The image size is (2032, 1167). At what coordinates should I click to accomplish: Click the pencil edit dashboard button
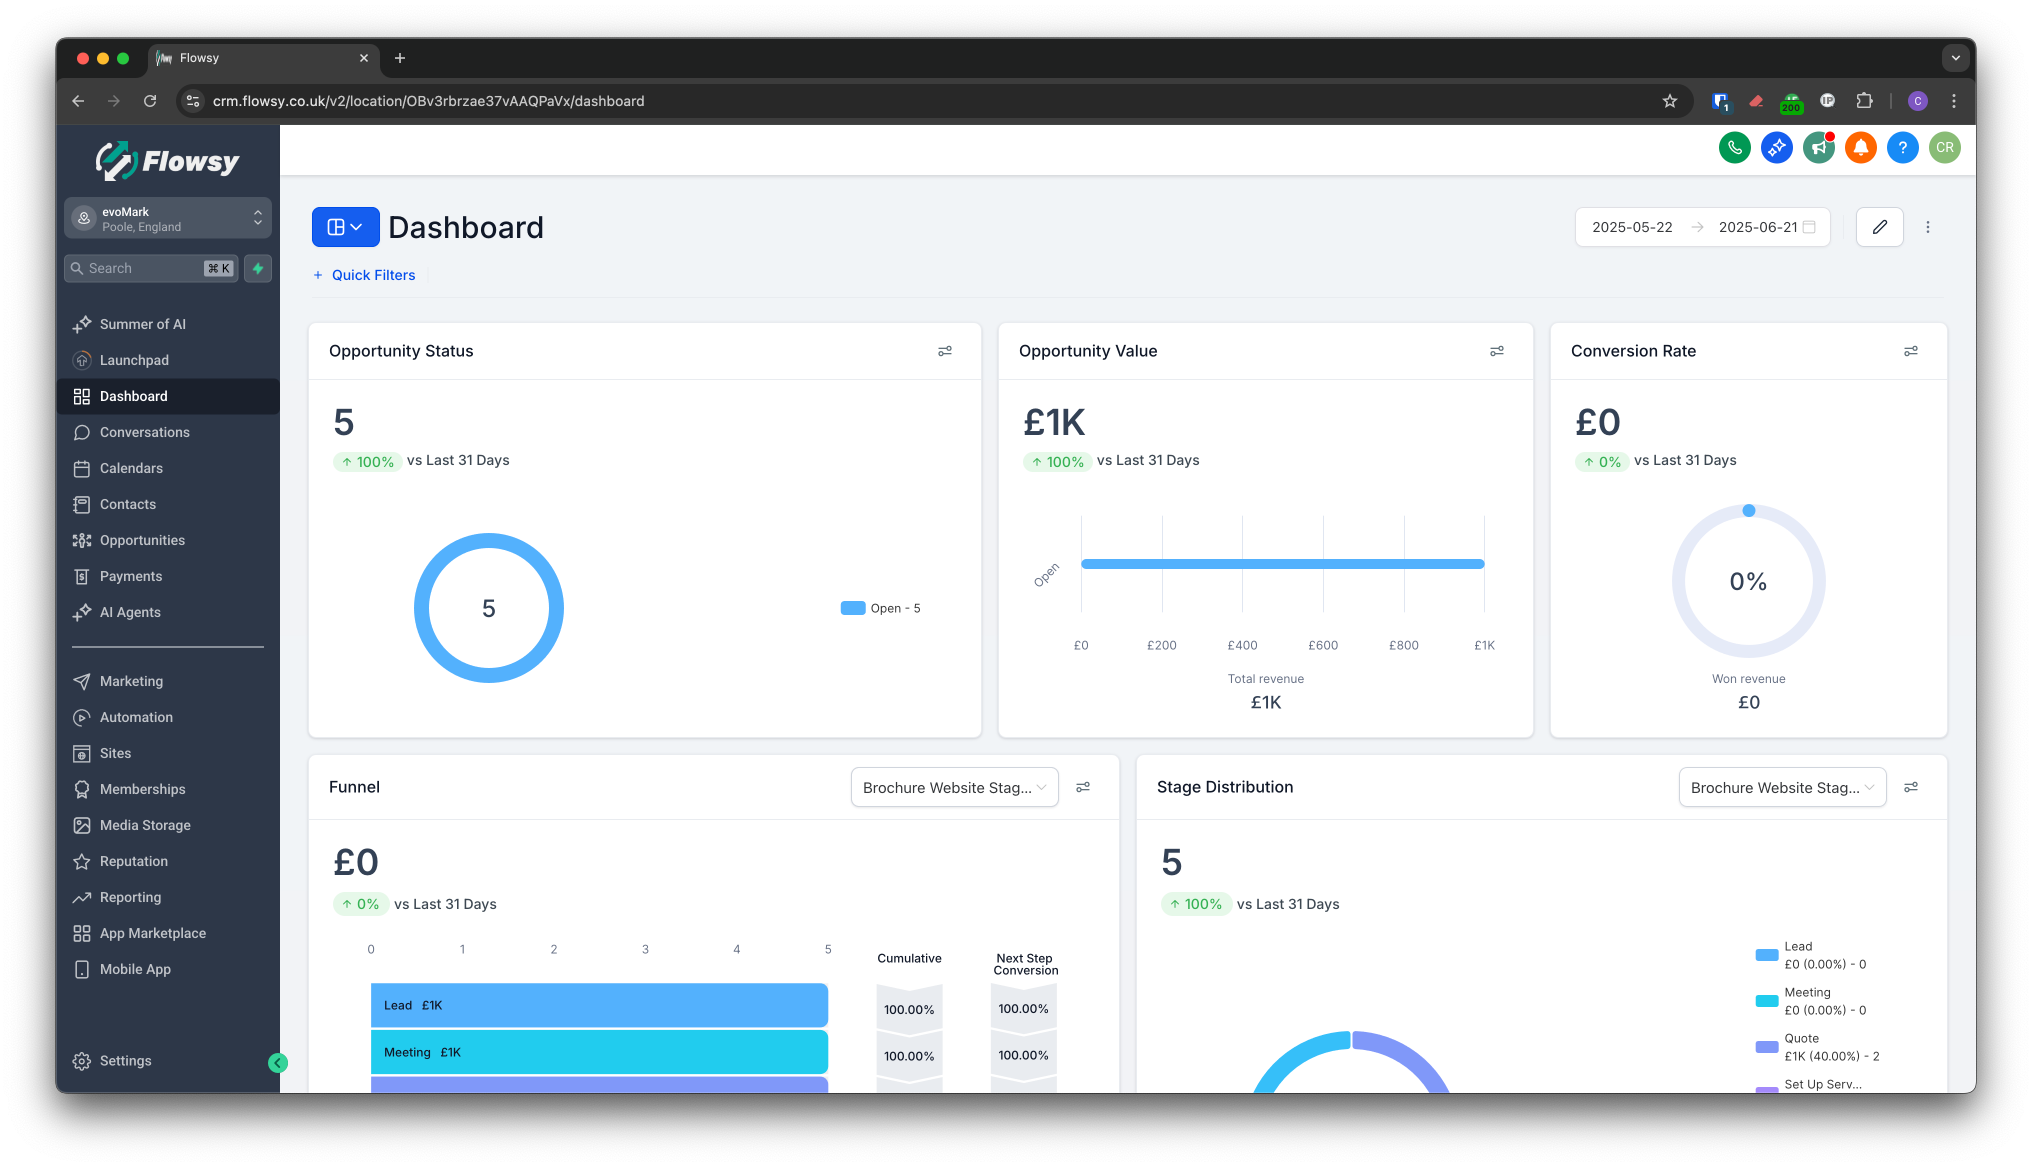click(1880, 227)
